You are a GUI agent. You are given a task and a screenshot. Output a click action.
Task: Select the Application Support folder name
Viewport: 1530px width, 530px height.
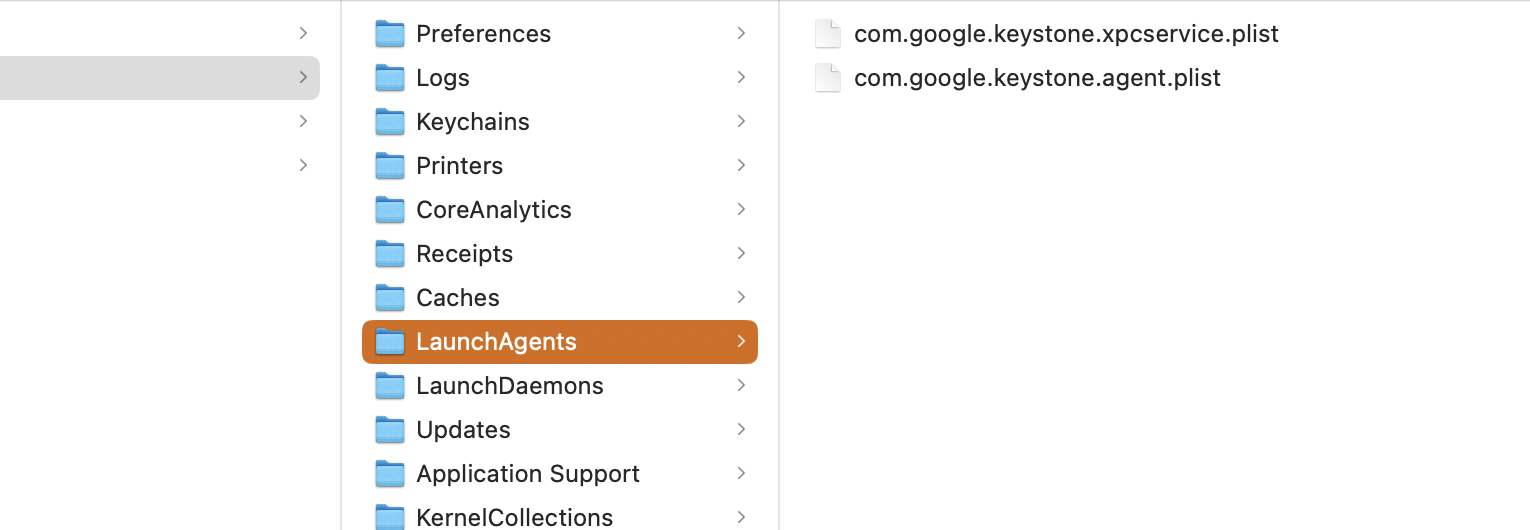point(528,474)
